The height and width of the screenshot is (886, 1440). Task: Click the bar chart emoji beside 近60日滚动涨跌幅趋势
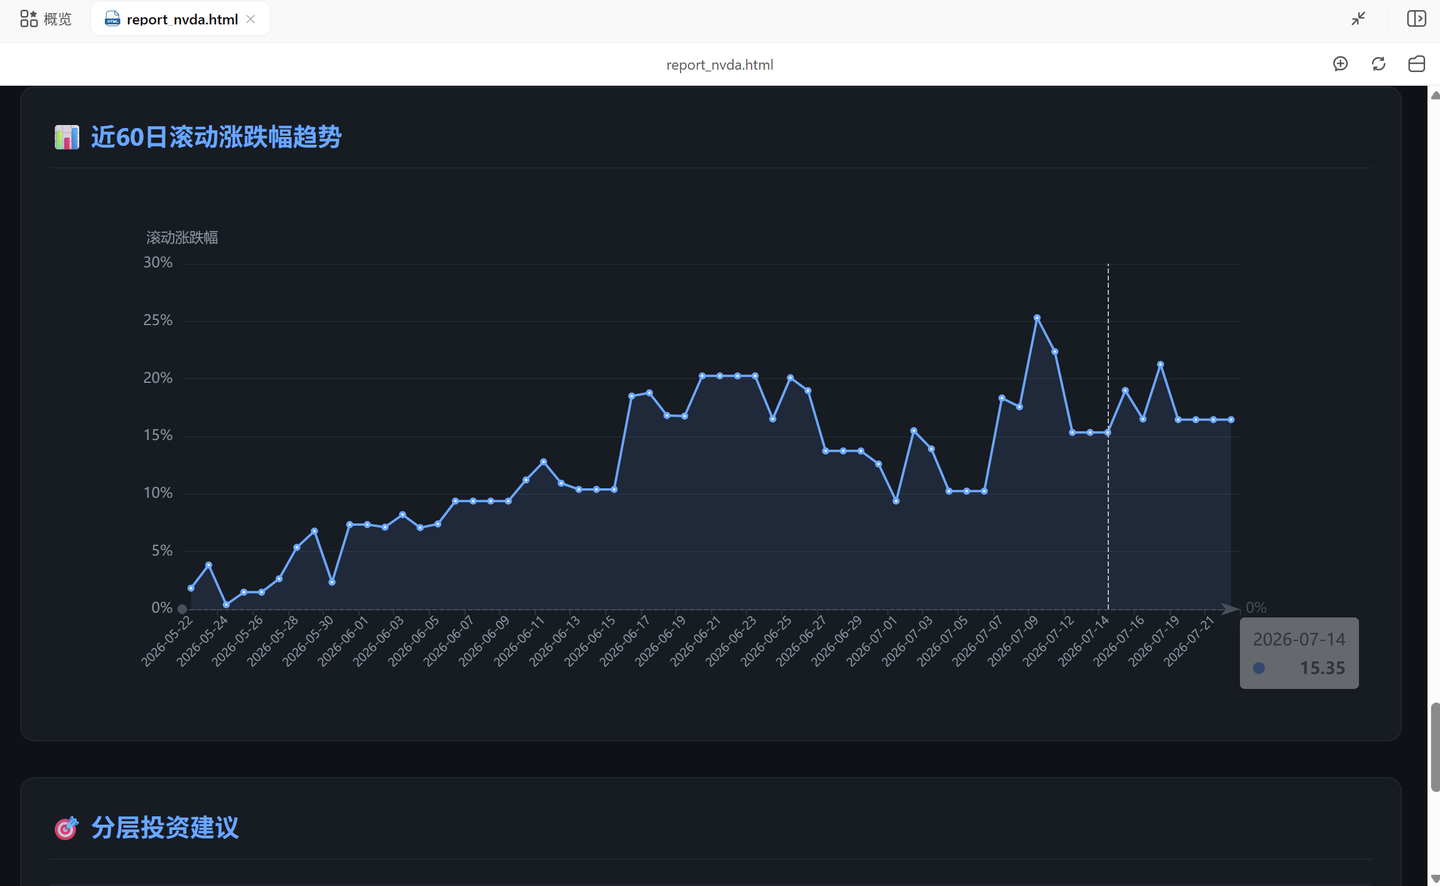coord(67,137)
